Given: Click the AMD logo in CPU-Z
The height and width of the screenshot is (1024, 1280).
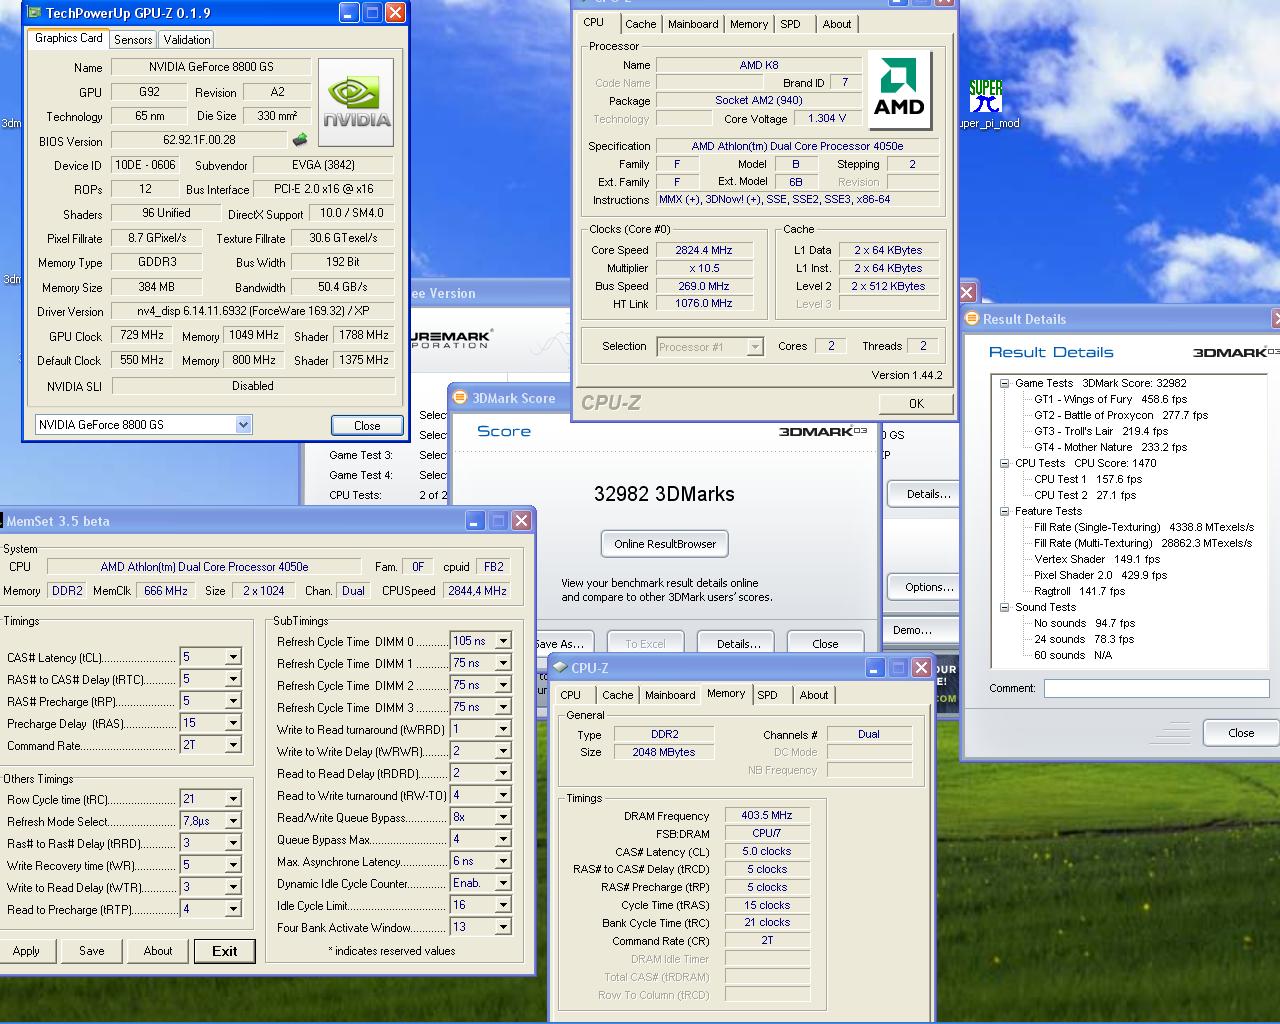Looking at the screenshot, I should tap(899, 91).
